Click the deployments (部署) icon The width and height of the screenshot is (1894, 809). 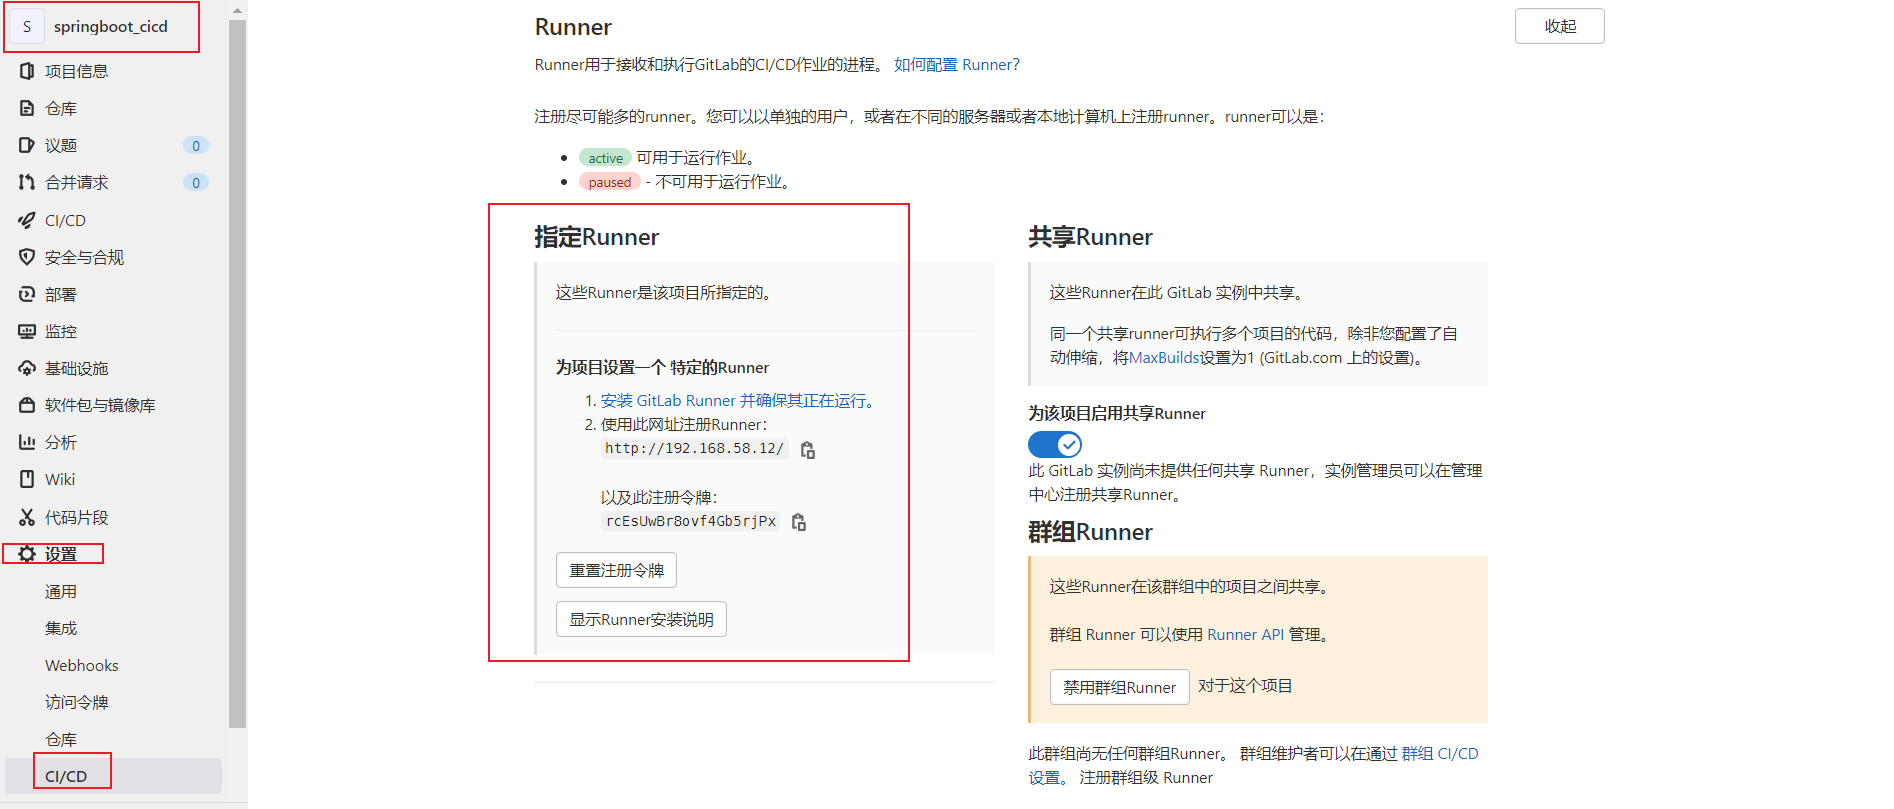[27, 294]
